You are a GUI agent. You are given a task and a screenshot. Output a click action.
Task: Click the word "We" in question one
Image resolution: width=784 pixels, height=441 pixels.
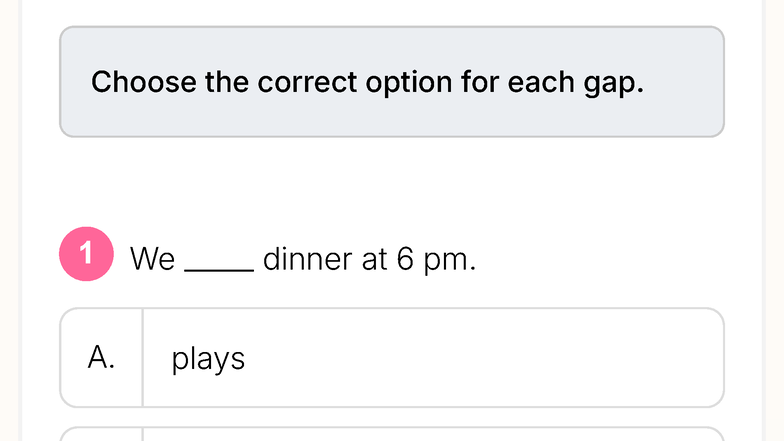coord(152,259)
